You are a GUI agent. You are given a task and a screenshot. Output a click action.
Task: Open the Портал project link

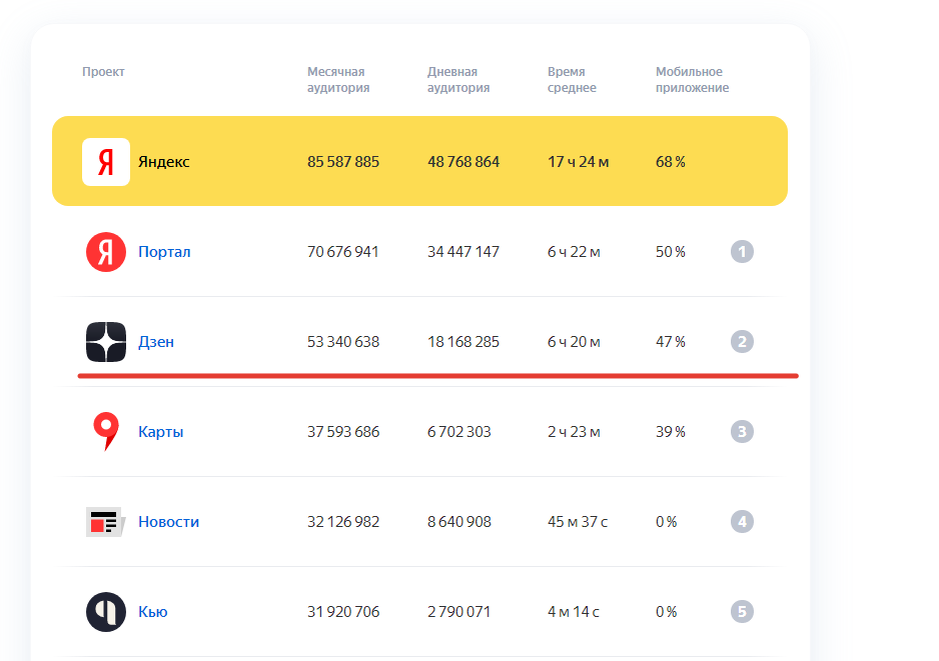pyautogui.click(x=164, y=252)
